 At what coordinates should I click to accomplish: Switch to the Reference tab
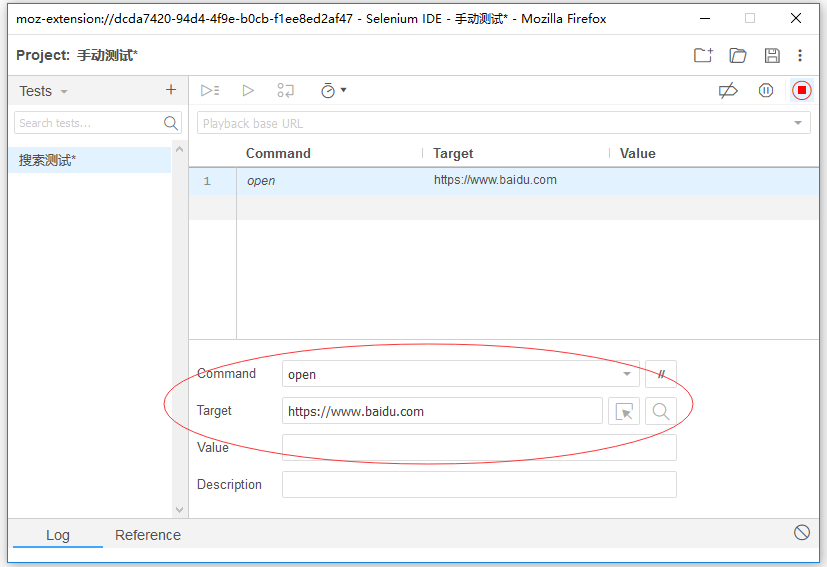[x=148, y=535]
